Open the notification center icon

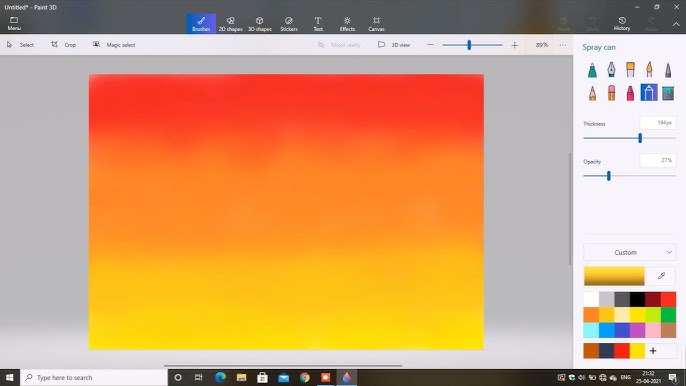pyautogui.click(x=673, y=377)
